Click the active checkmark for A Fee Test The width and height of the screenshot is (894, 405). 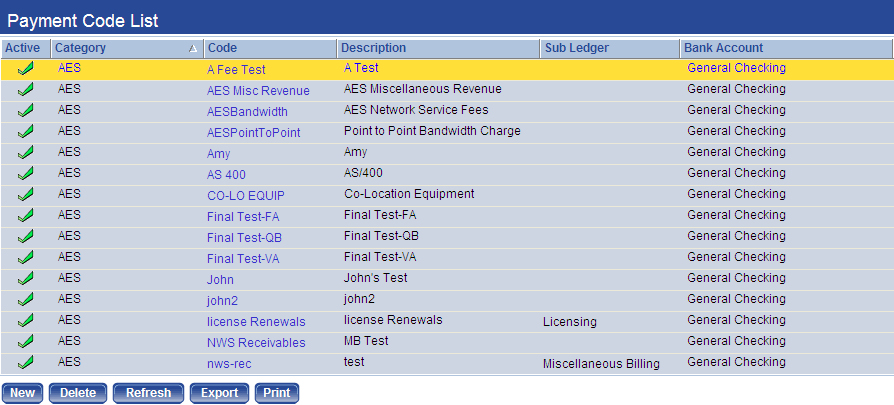(x=25, y=69)
